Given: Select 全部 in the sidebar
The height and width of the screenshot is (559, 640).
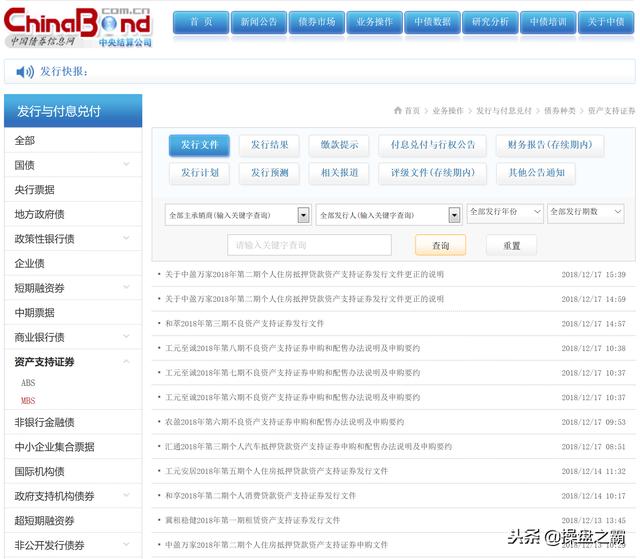Looking at the screenshot, I should (x=24, y=141).
